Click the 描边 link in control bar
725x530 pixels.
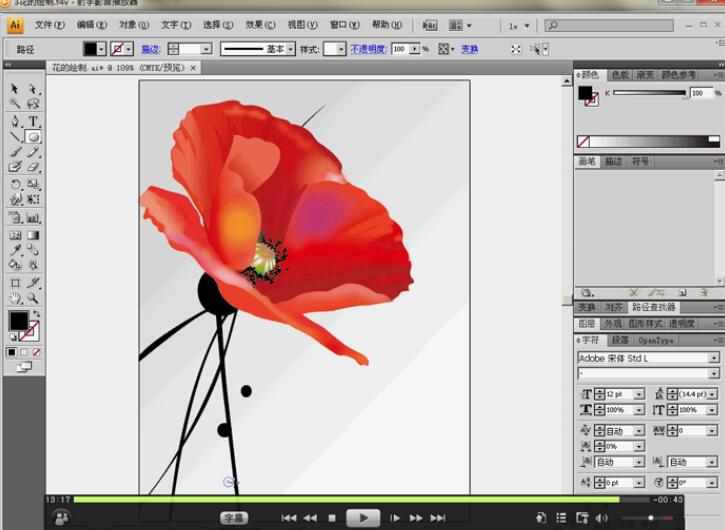(x=150, y=49)
